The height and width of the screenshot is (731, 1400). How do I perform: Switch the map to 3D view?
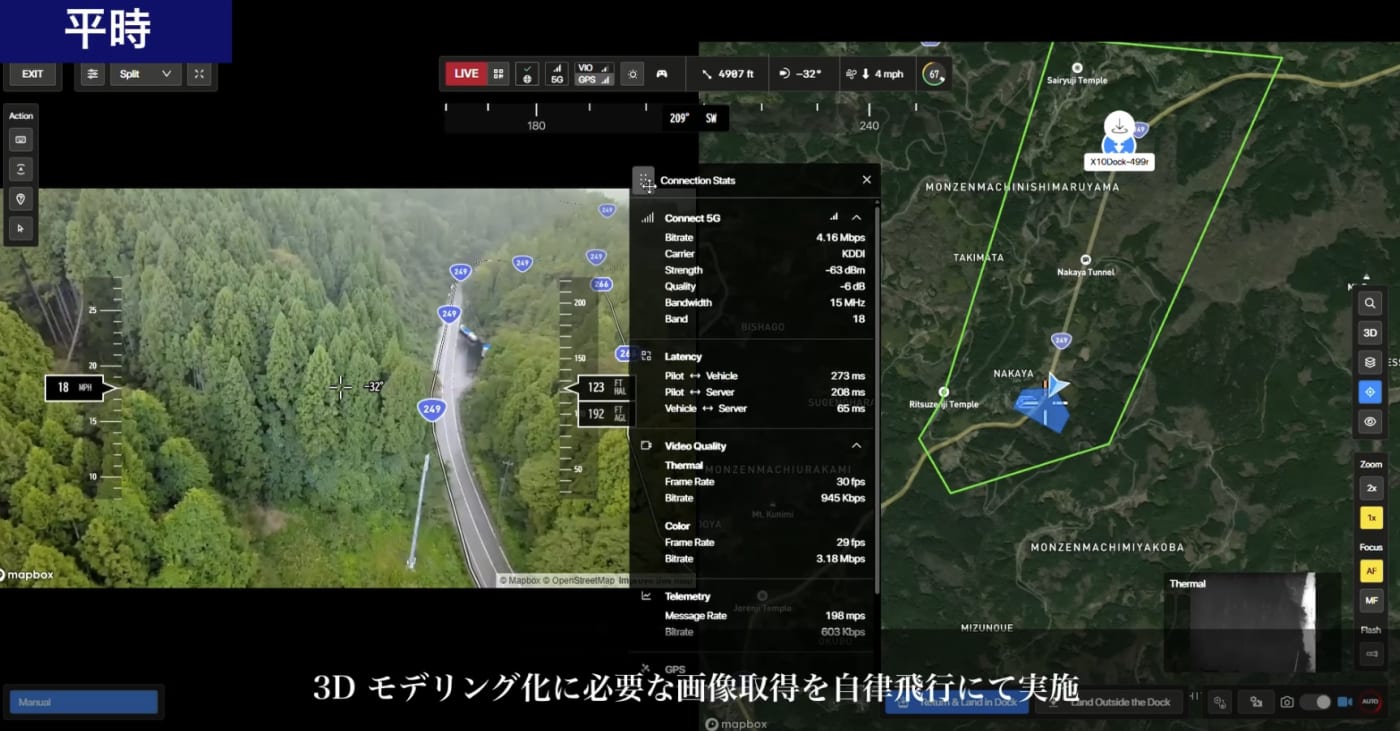pos(1370,332)
